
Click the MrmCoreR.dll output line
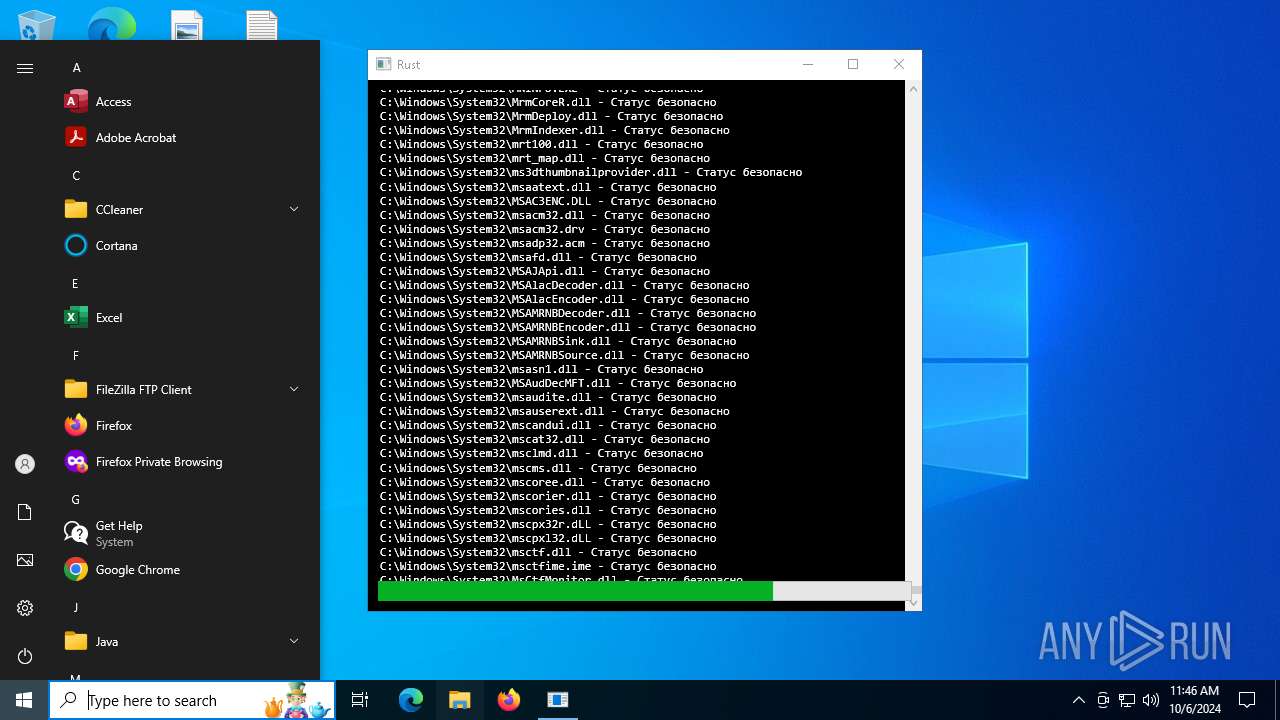tap(548, 102)
